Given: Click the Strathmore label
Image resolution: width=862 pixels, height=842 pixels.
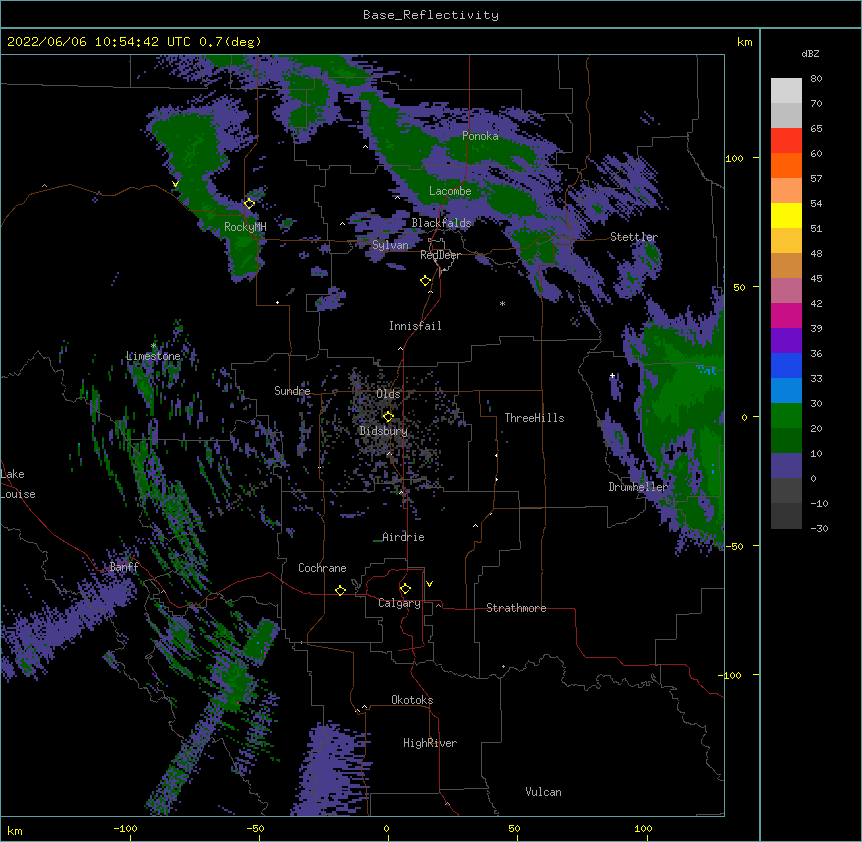Looking at the screenshot, I should click(x=516, y=608).
